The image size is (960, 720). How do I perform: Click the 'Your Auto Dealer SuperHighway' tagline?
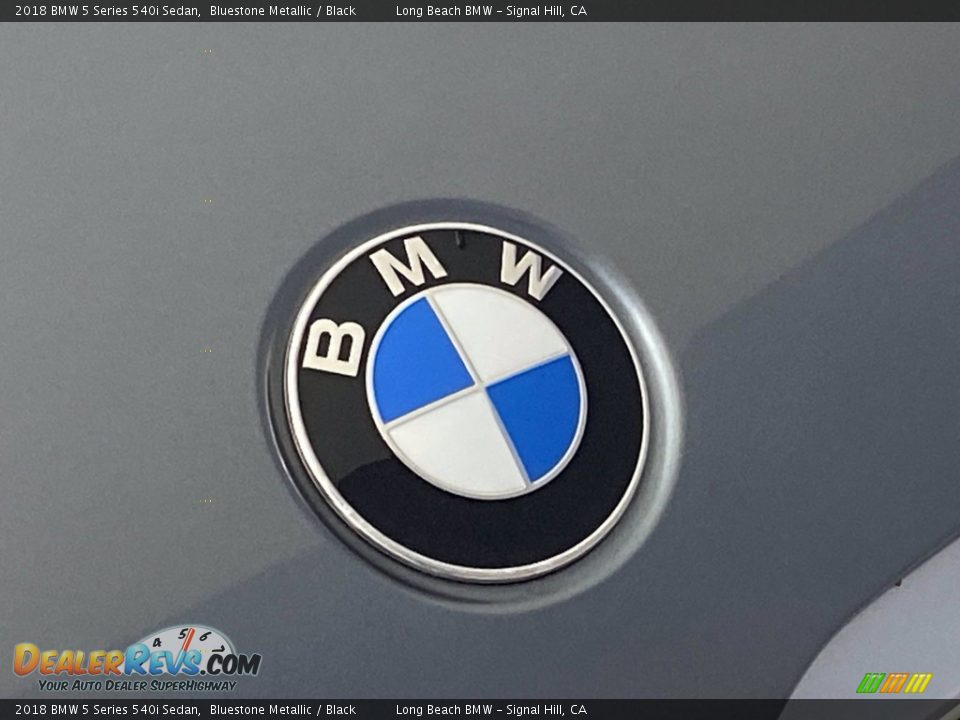click(x=137, y=686)
